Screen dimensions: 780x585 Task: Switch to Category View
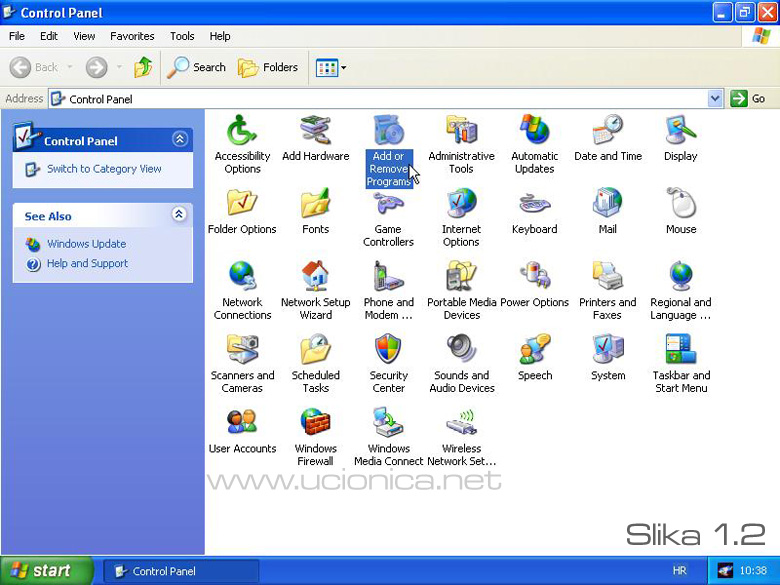point(104,169)
